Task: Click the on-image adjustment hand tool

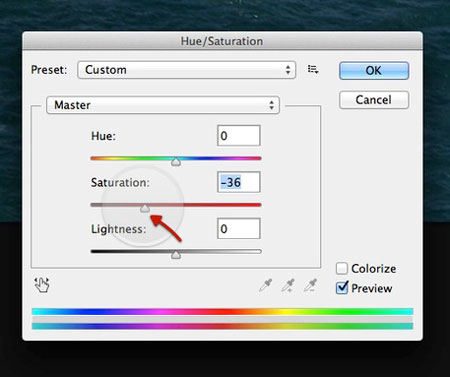Action: click(42, 285)
